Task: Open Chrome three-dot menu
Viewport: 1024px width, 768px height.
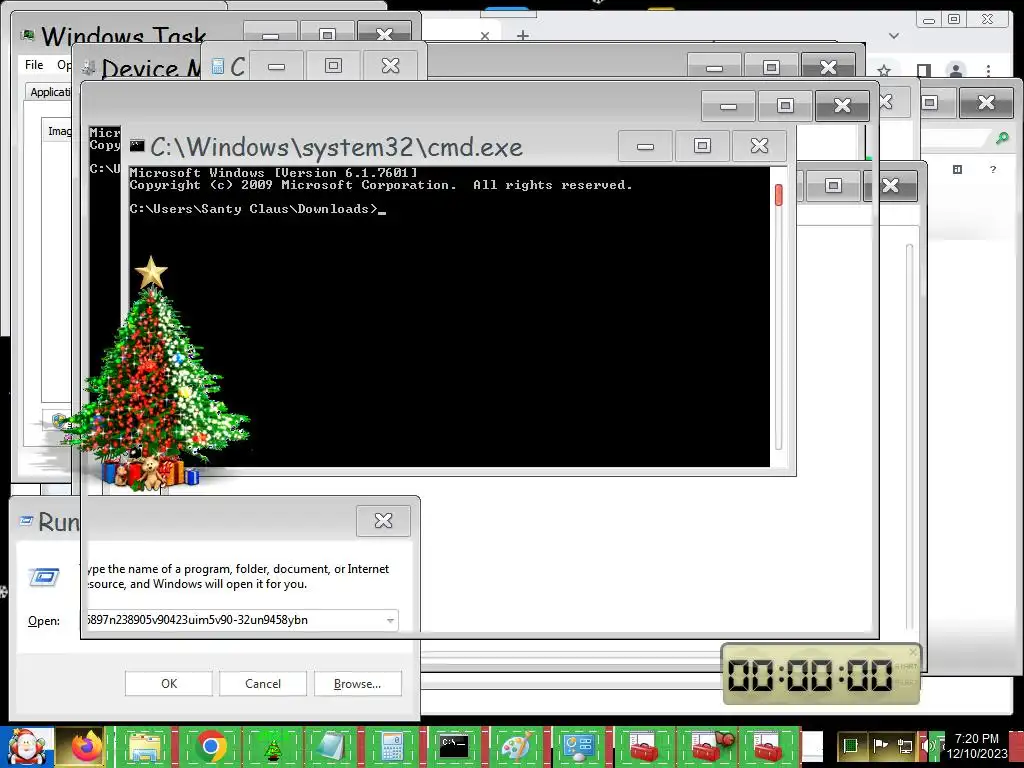Action: point(988,70)
